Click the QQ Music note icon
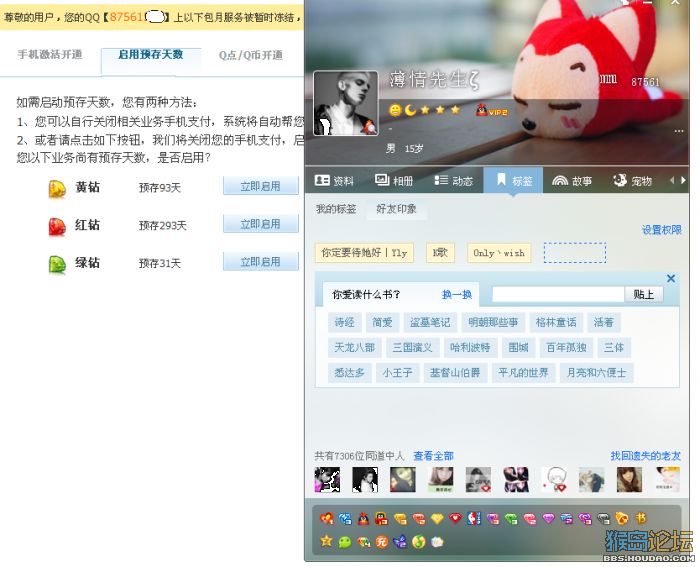The width and height of the screenshot is (700, 567). pyautogui.click(x=419, y=542)
